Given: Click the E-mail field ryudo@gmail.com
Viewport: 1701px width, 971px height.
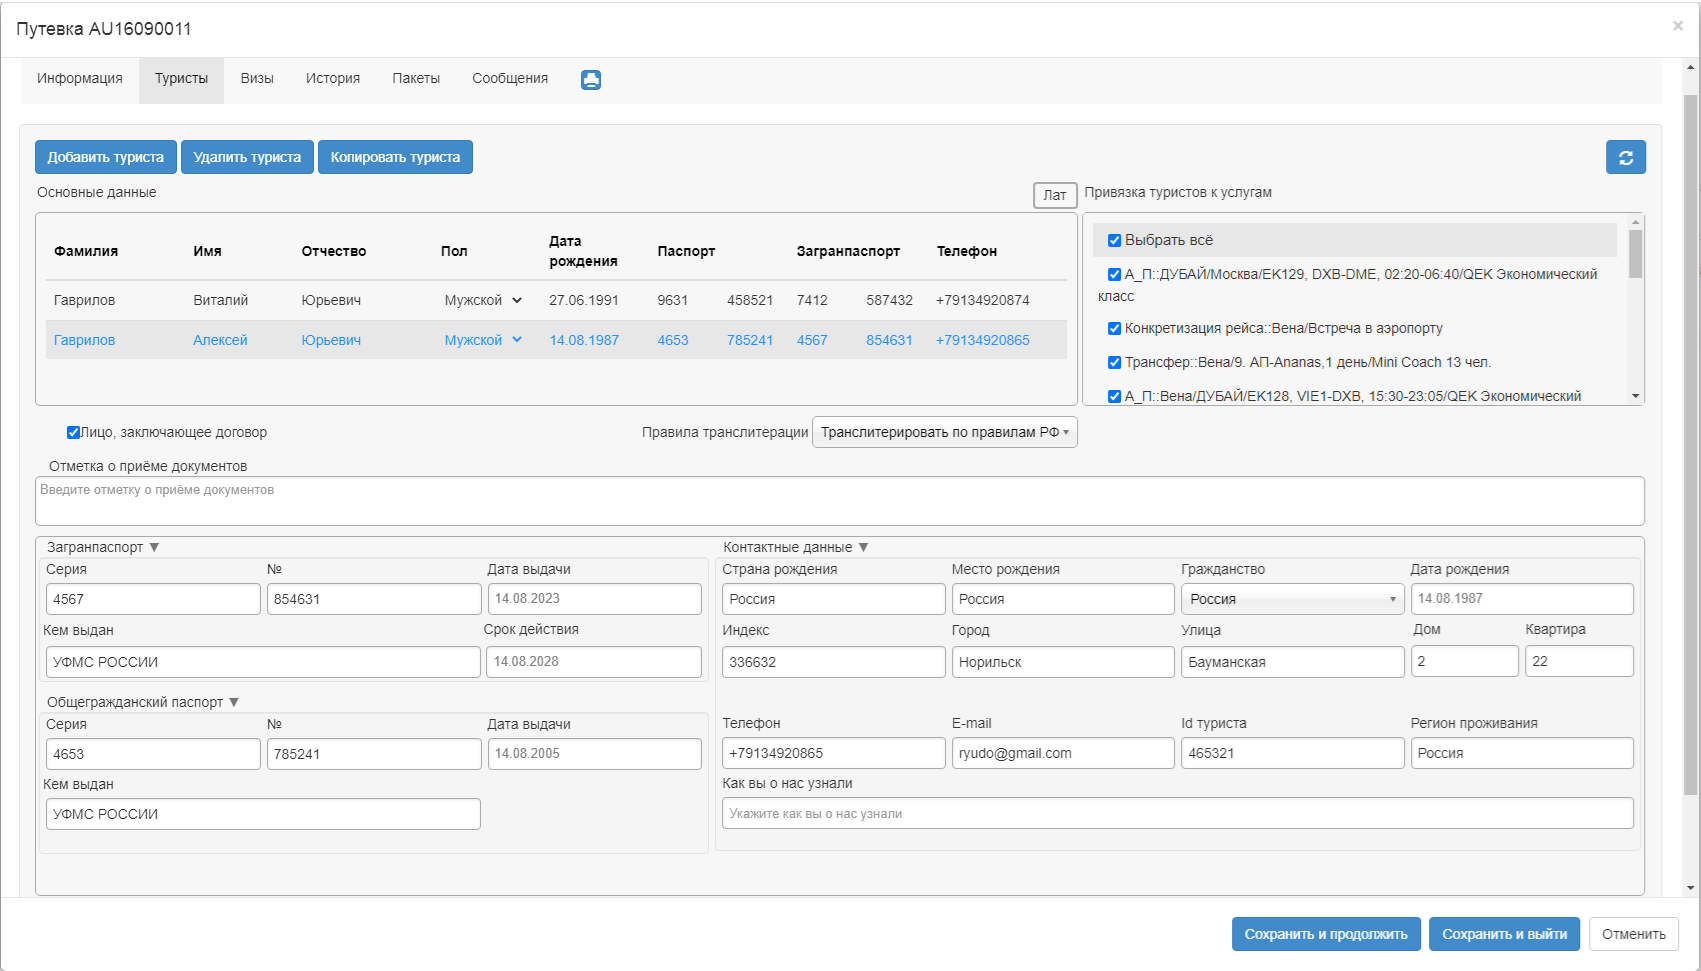Looking at the screenshot, I should coord(1063,753).
